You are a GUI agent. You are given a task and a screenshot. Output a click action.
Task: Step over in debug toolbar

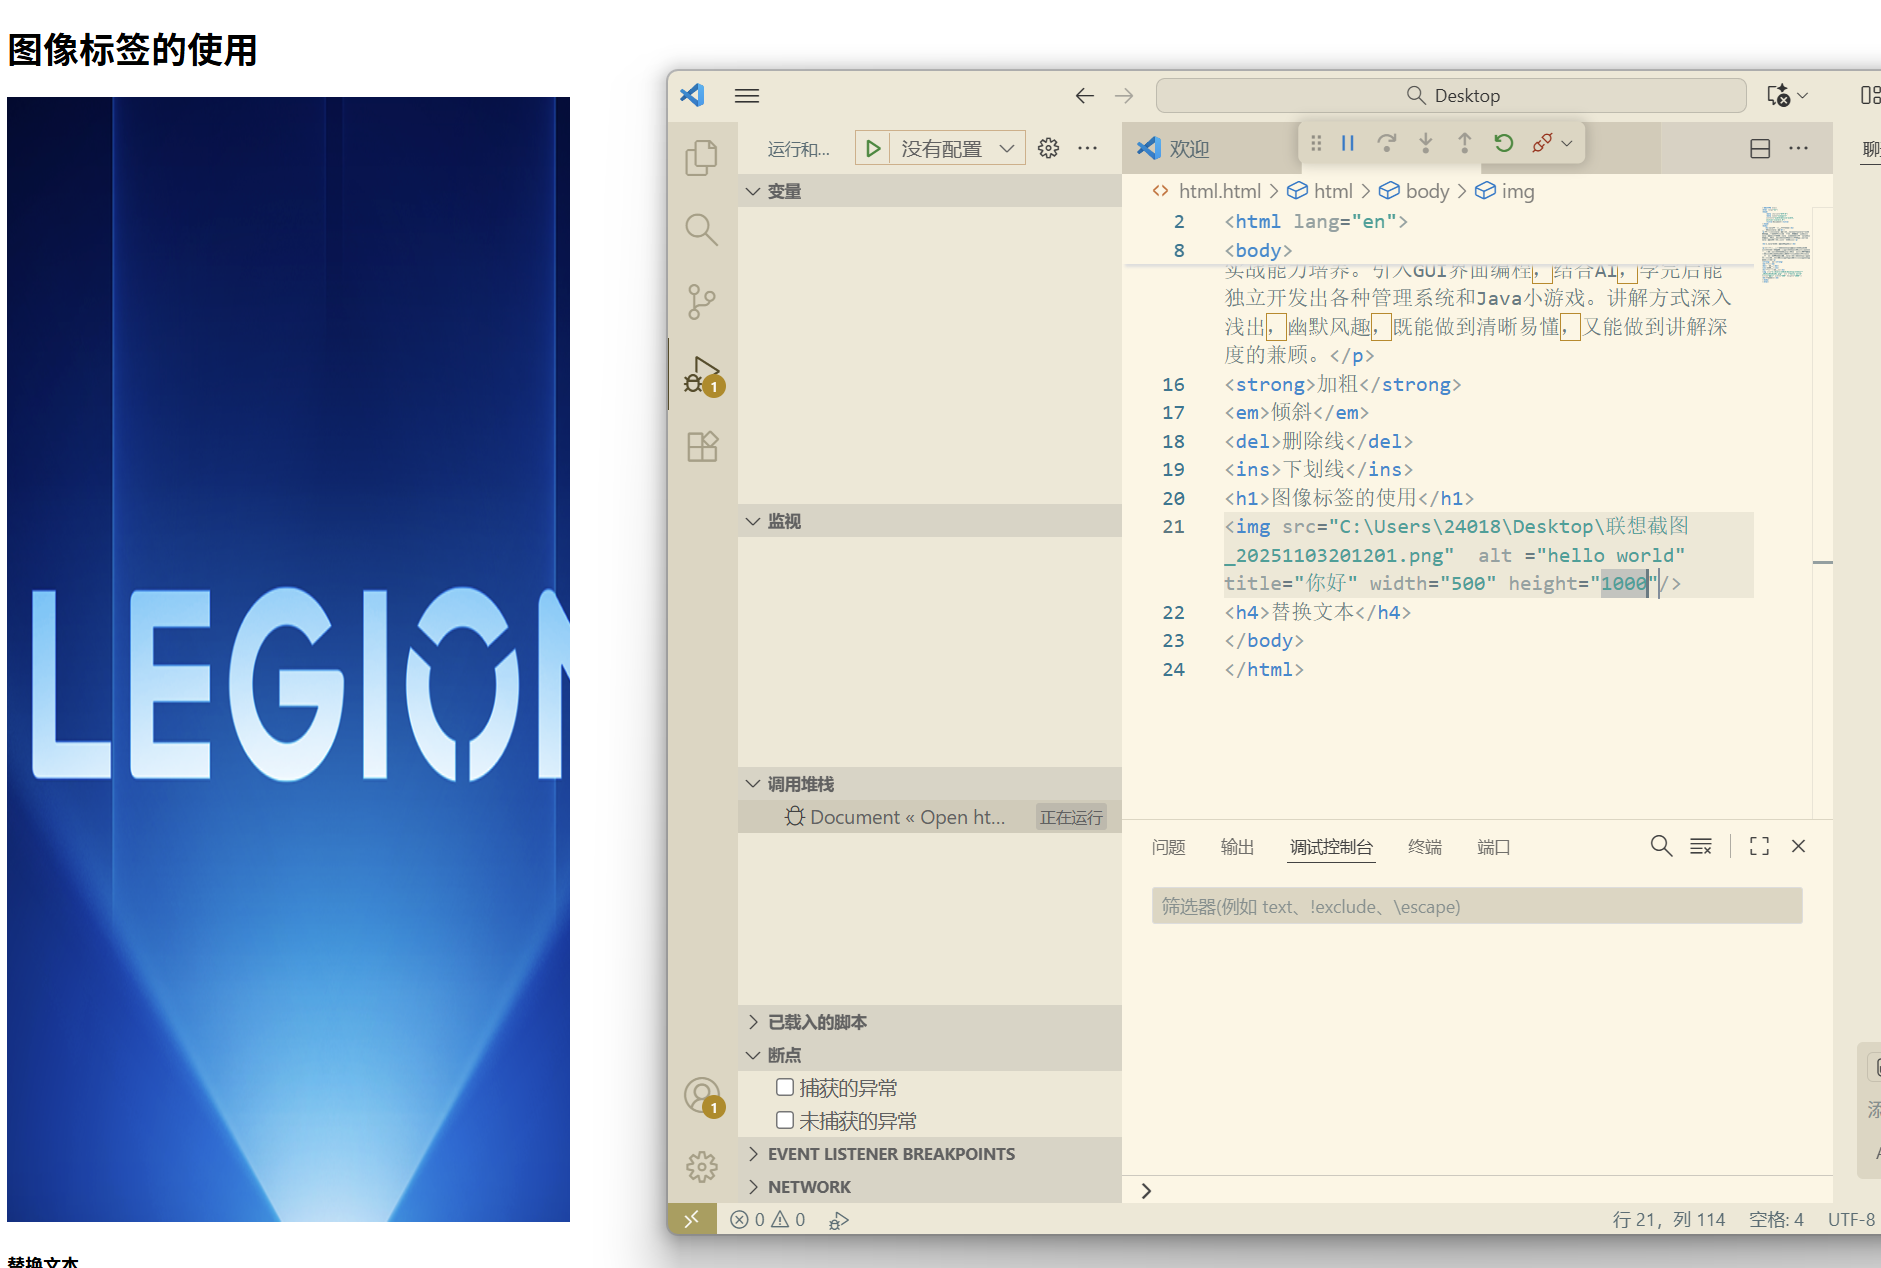click(1386, 143)
